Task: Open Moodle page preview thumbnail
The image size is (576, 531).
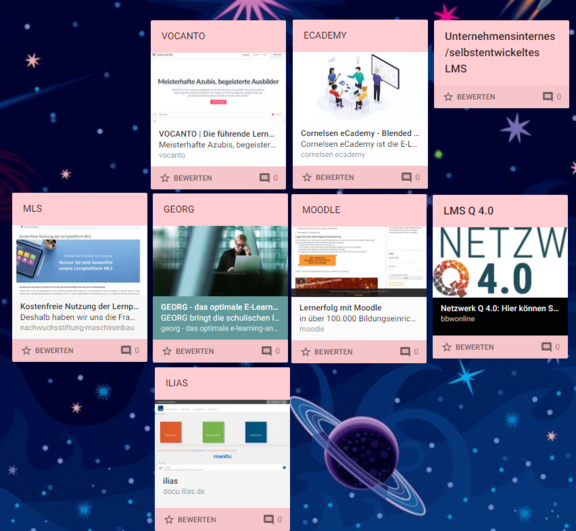Action: [359, 262]
